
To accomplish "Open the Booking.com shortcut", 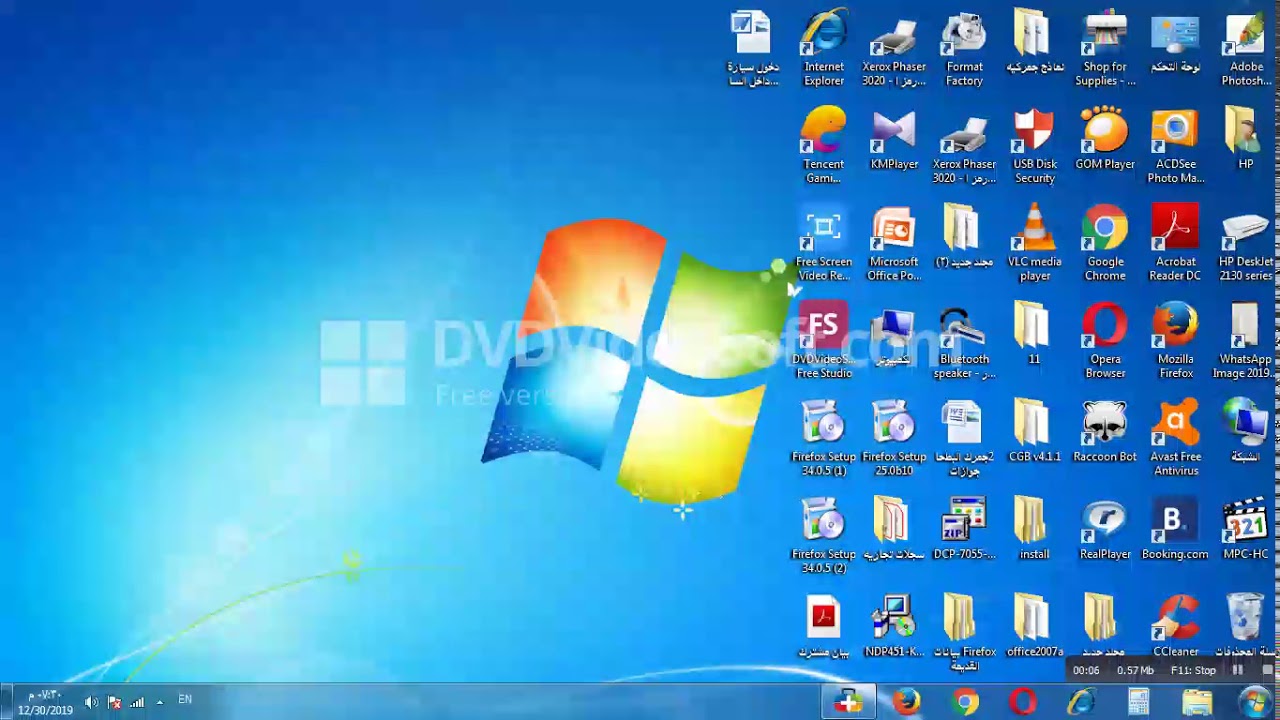I will point(1175,530).
